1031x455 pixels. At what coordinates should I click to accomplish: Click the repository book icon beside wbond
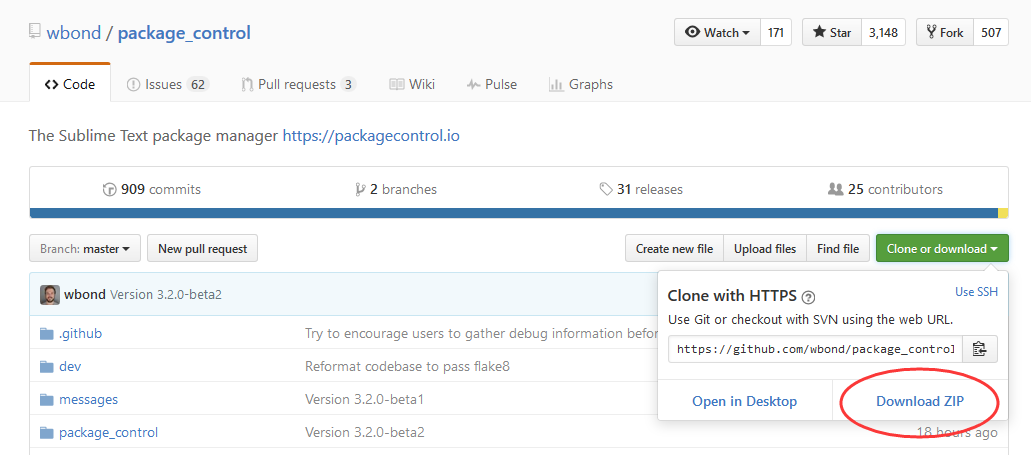coord(34,32)
